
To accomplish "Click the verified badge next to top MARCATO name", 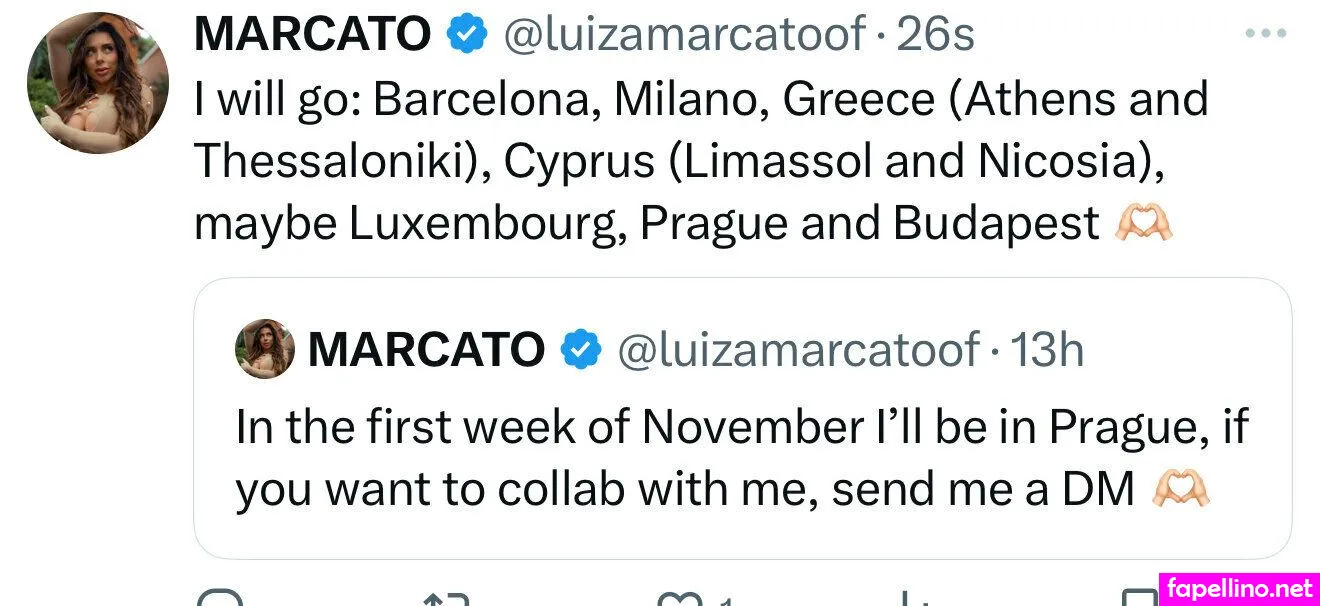I will coord(465,35).
